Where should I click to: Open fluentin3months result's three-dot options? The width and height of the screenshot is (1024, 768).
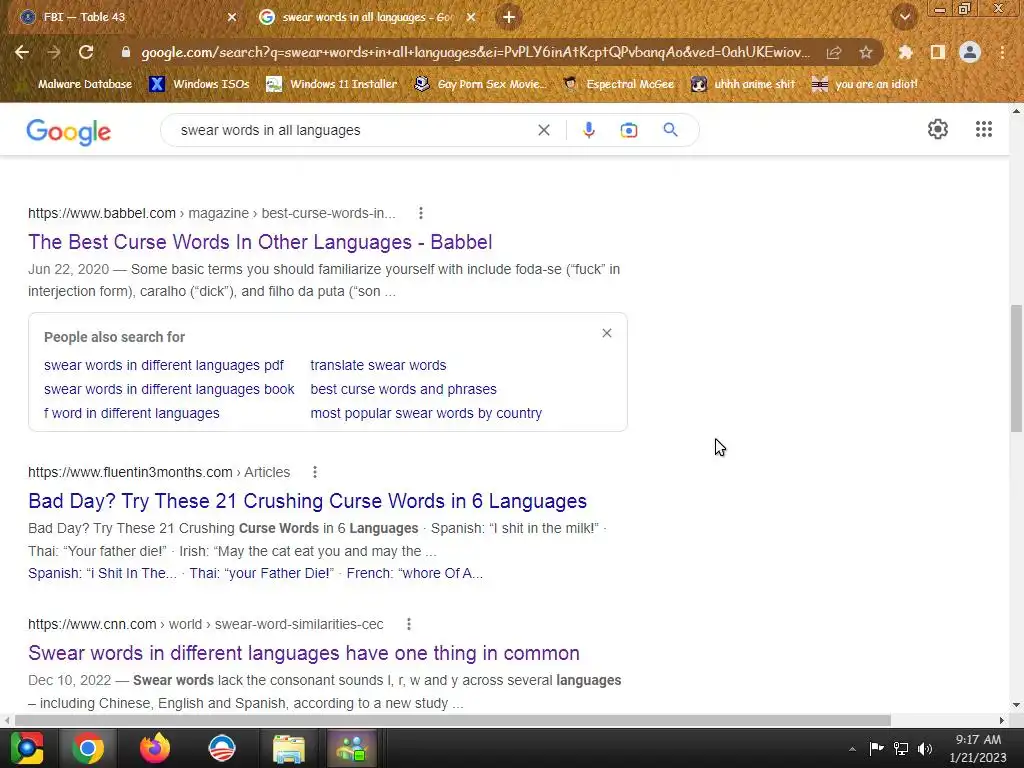click(x=315, y=472)
